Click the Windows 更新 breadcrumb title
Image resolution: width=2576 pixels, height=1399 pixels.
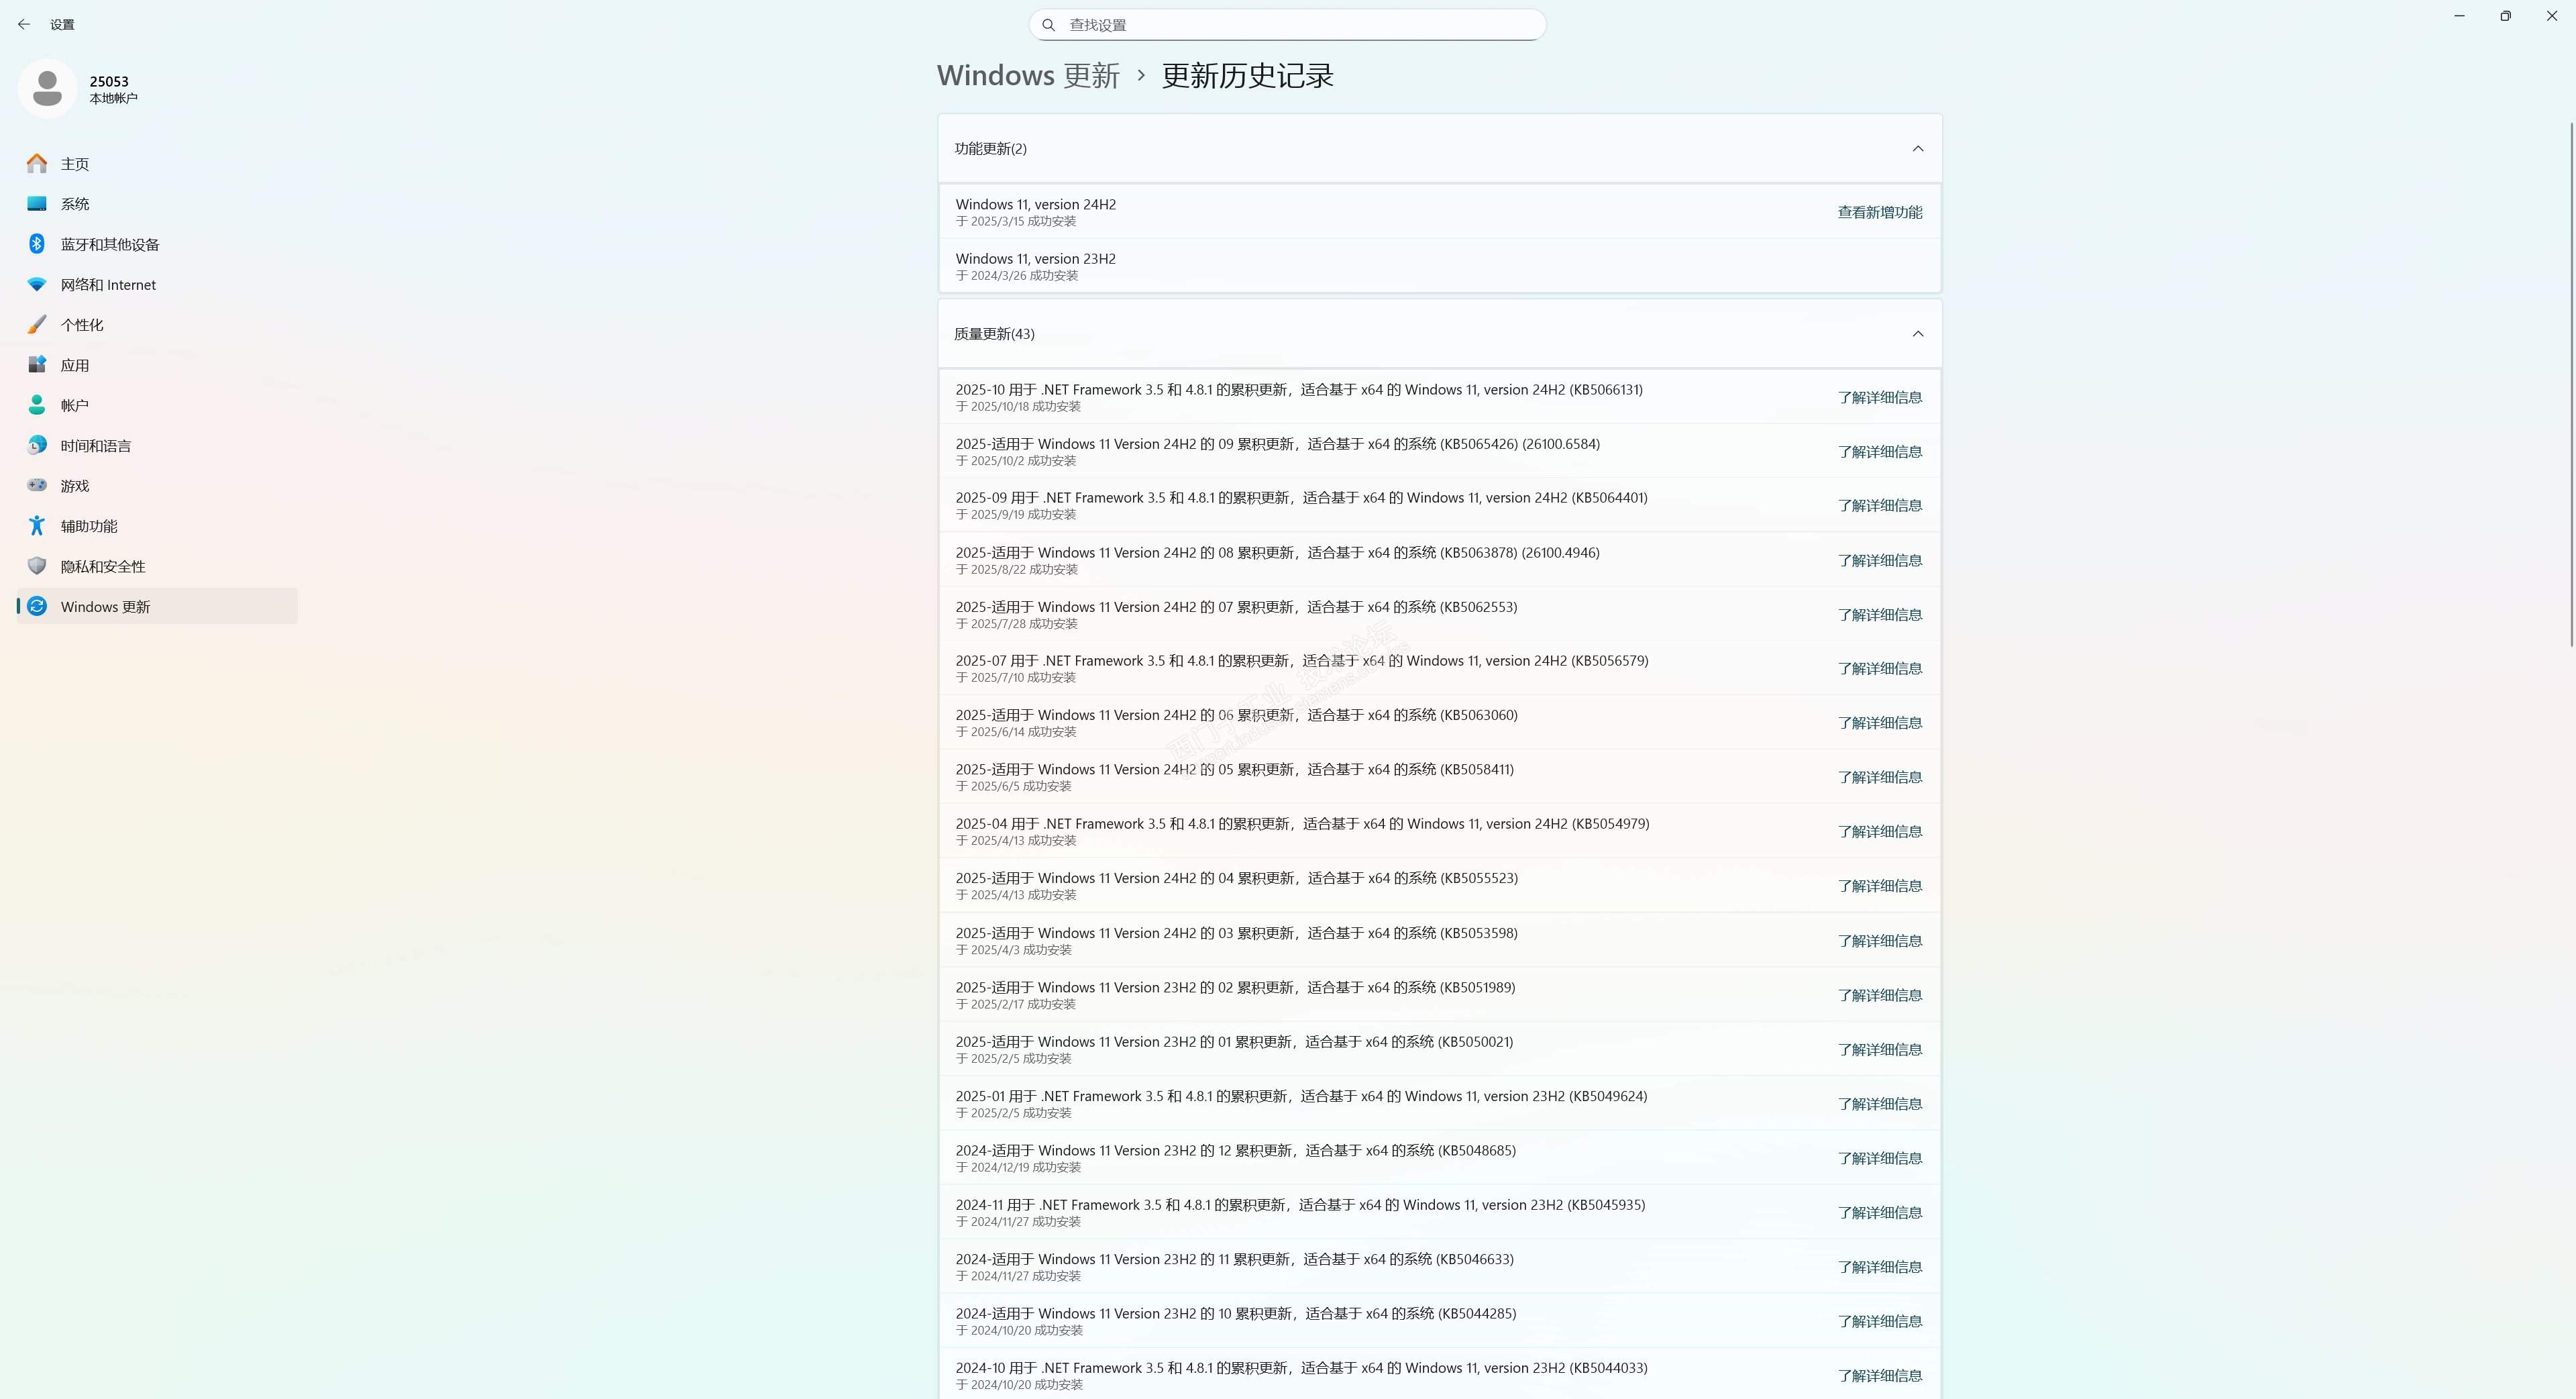click(1028, 76)
